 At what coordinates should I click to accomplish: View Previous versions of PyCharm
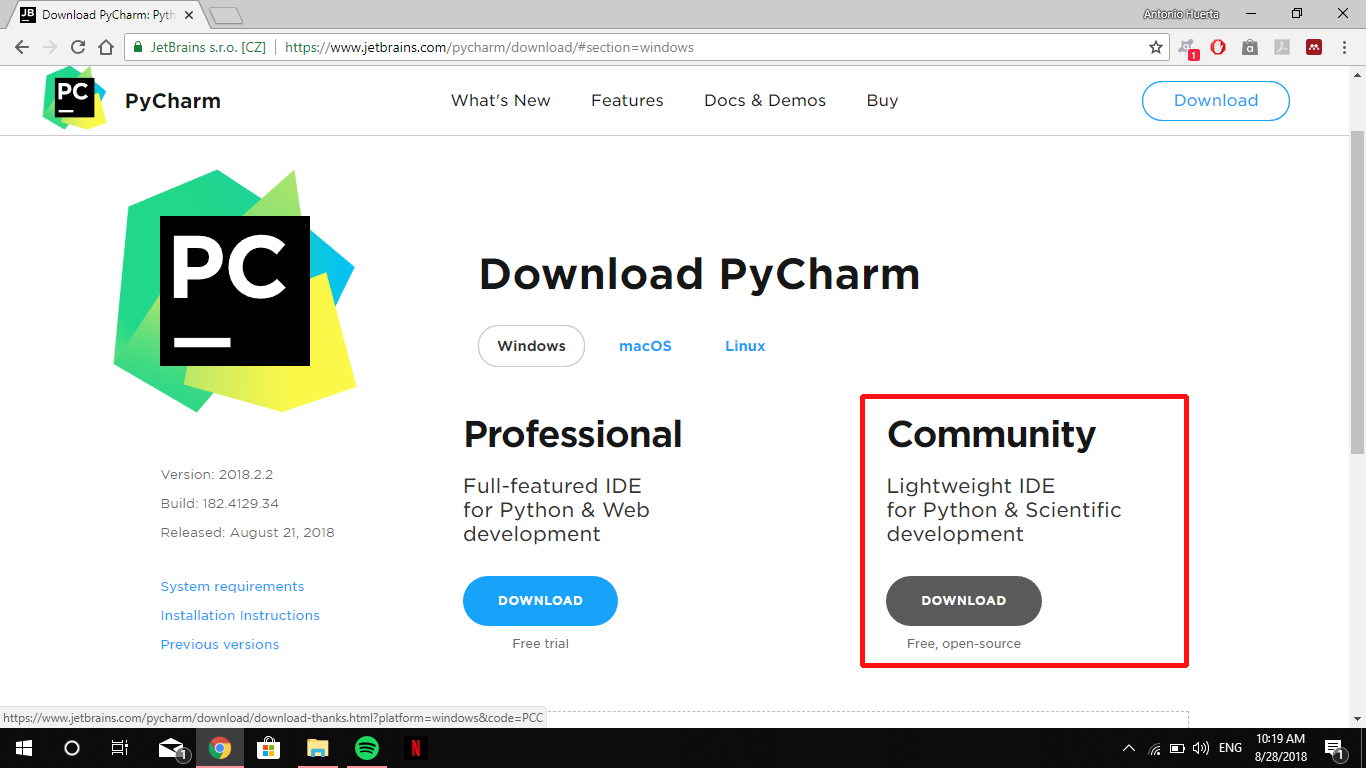point(219,644)
